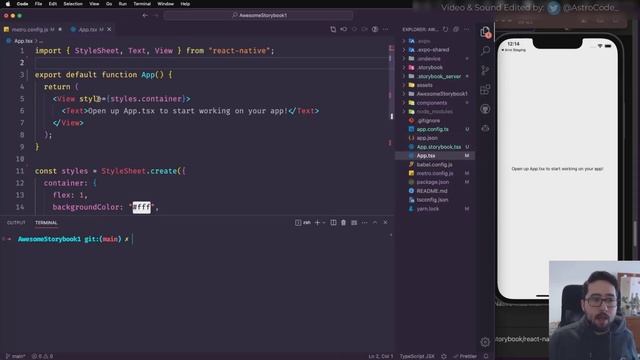
Task: Expand the .storybook_server folder
Action: 435,76
